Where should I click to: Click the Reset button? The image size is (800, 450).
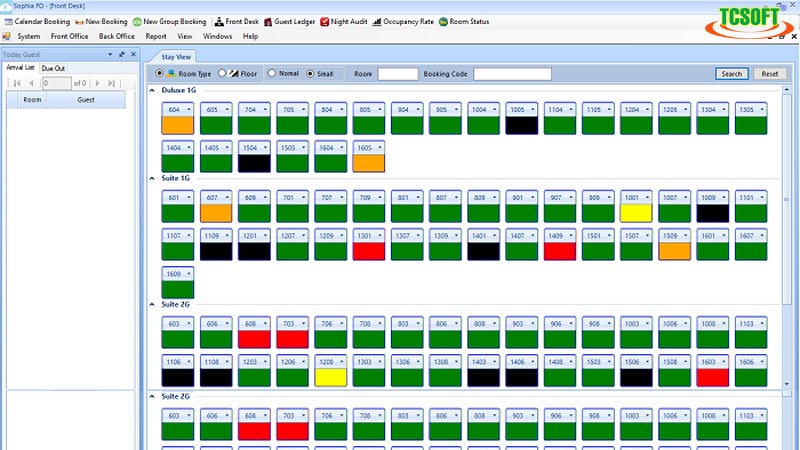coord(770,74)
